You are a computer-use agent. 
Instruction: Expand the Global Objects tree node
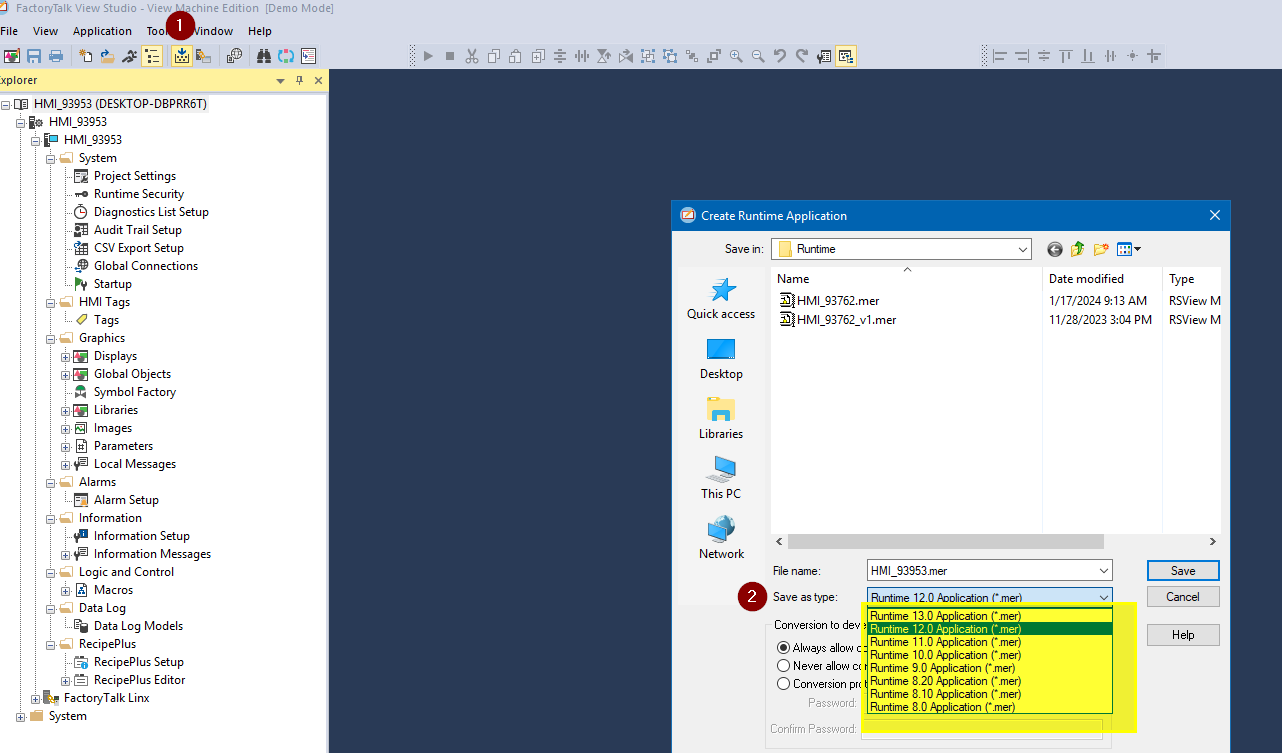click(x=66, y=374)
